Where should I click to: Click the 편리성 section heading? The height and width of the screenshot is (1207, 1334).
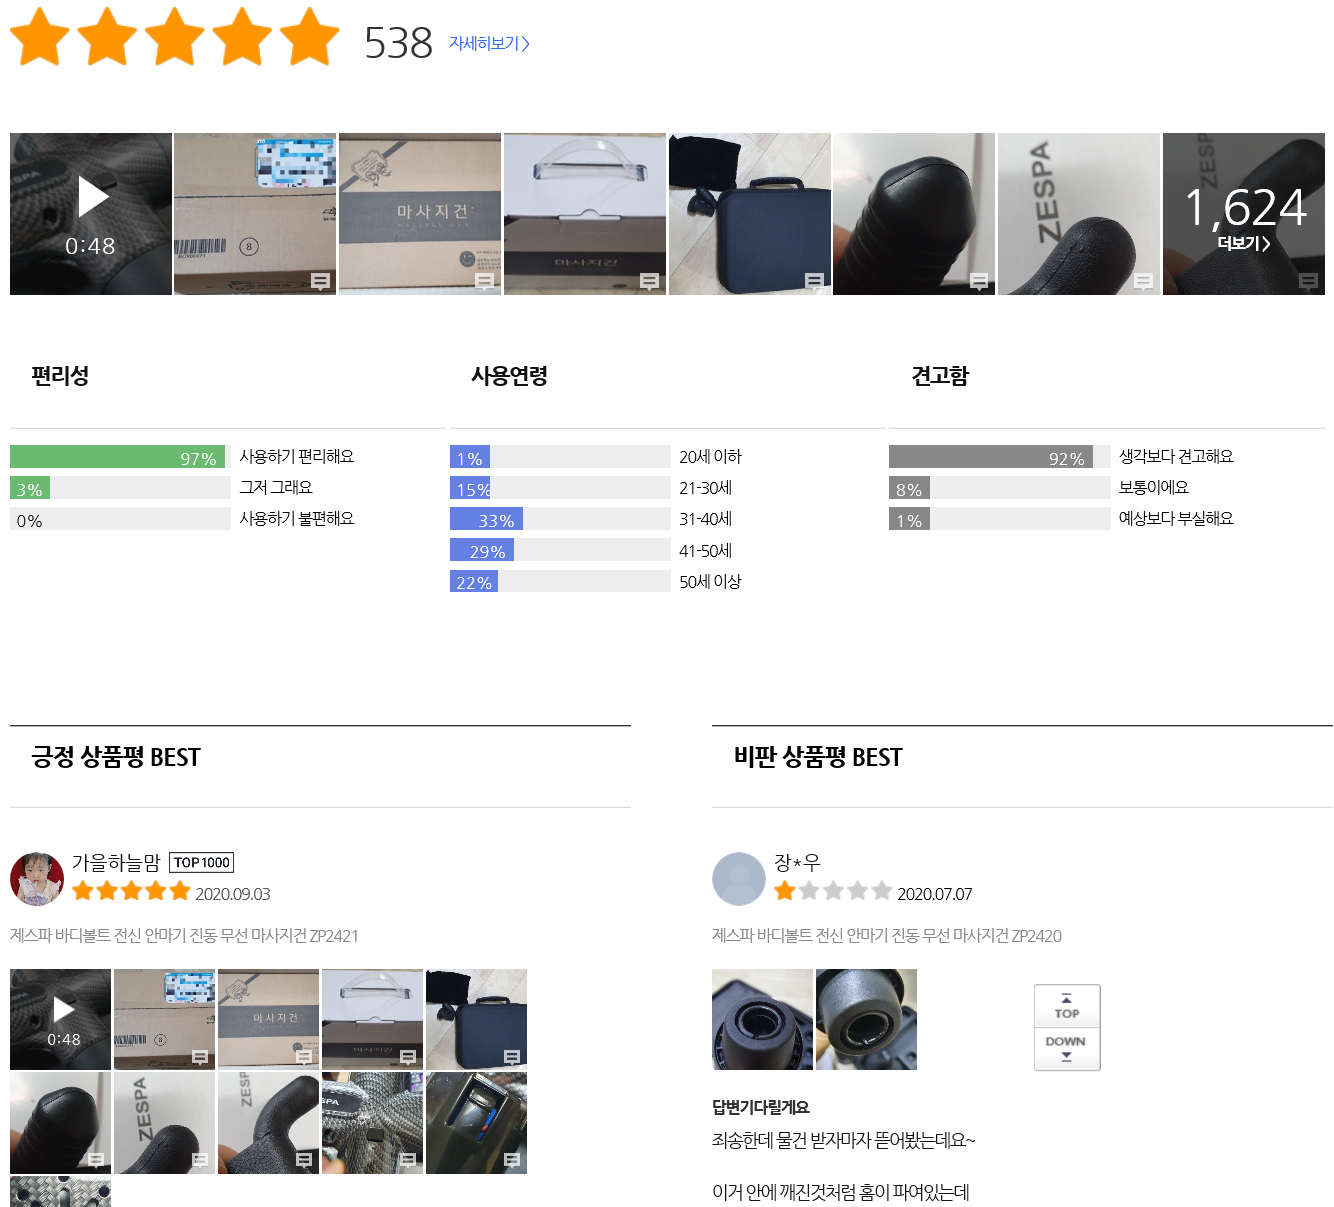click(x=60, y=376)
